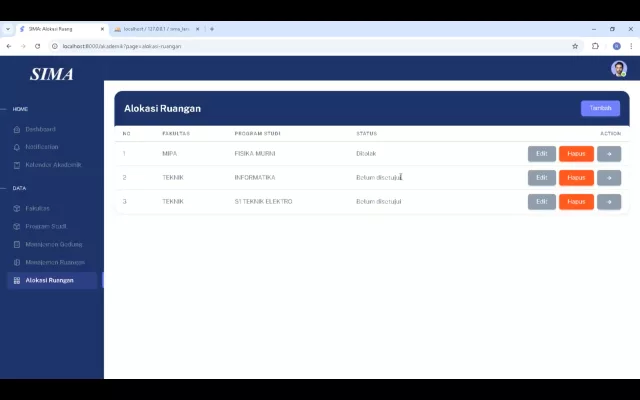The height and width of the screenshot is (400, 640).
Task: Click the Notification bell icon
Action: click(x=17, y=147)
